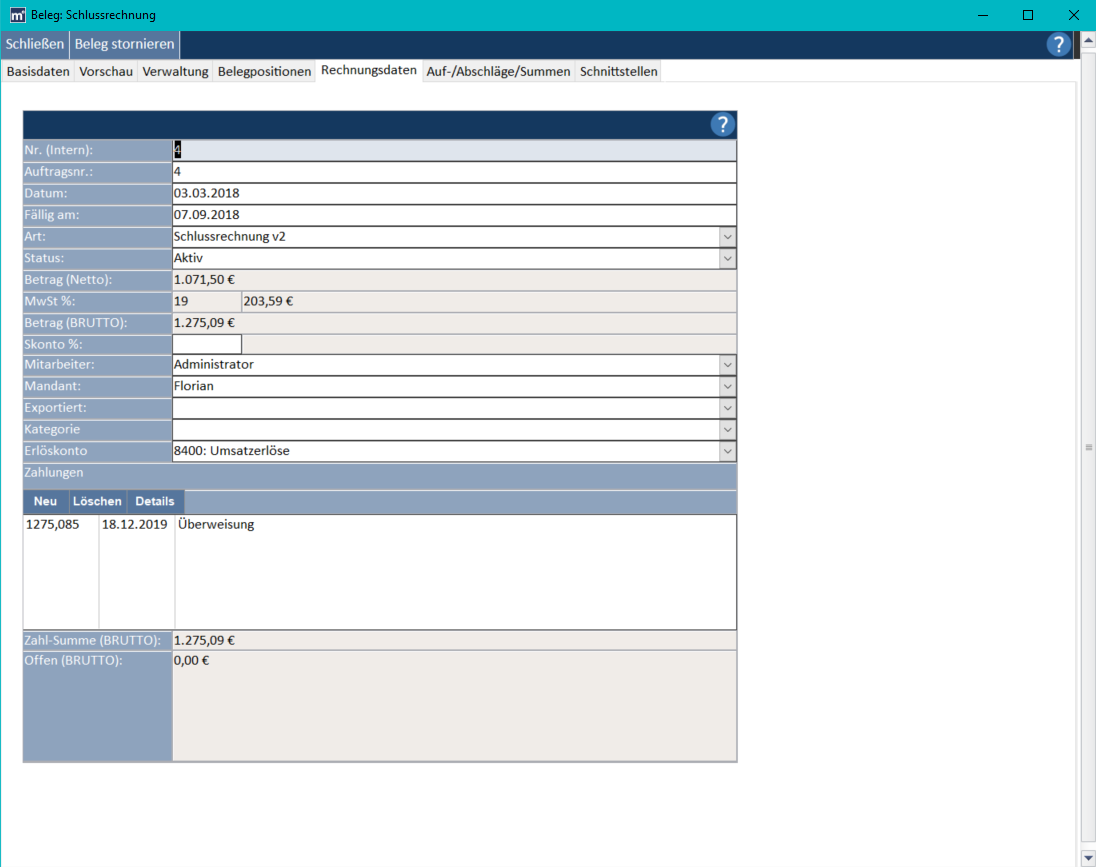The height and width of the screenshot is (867, 1096).
Task: Click Beleg stornieren
Action: [x=125, y=44]
